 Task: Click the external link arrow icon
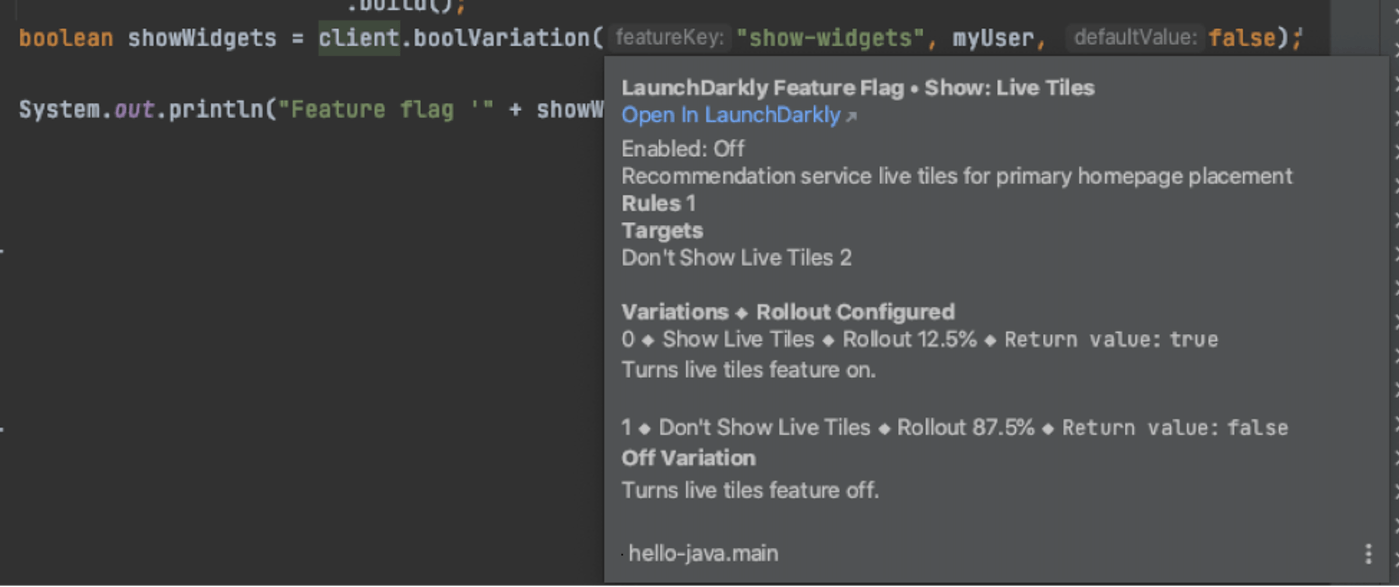851,117
